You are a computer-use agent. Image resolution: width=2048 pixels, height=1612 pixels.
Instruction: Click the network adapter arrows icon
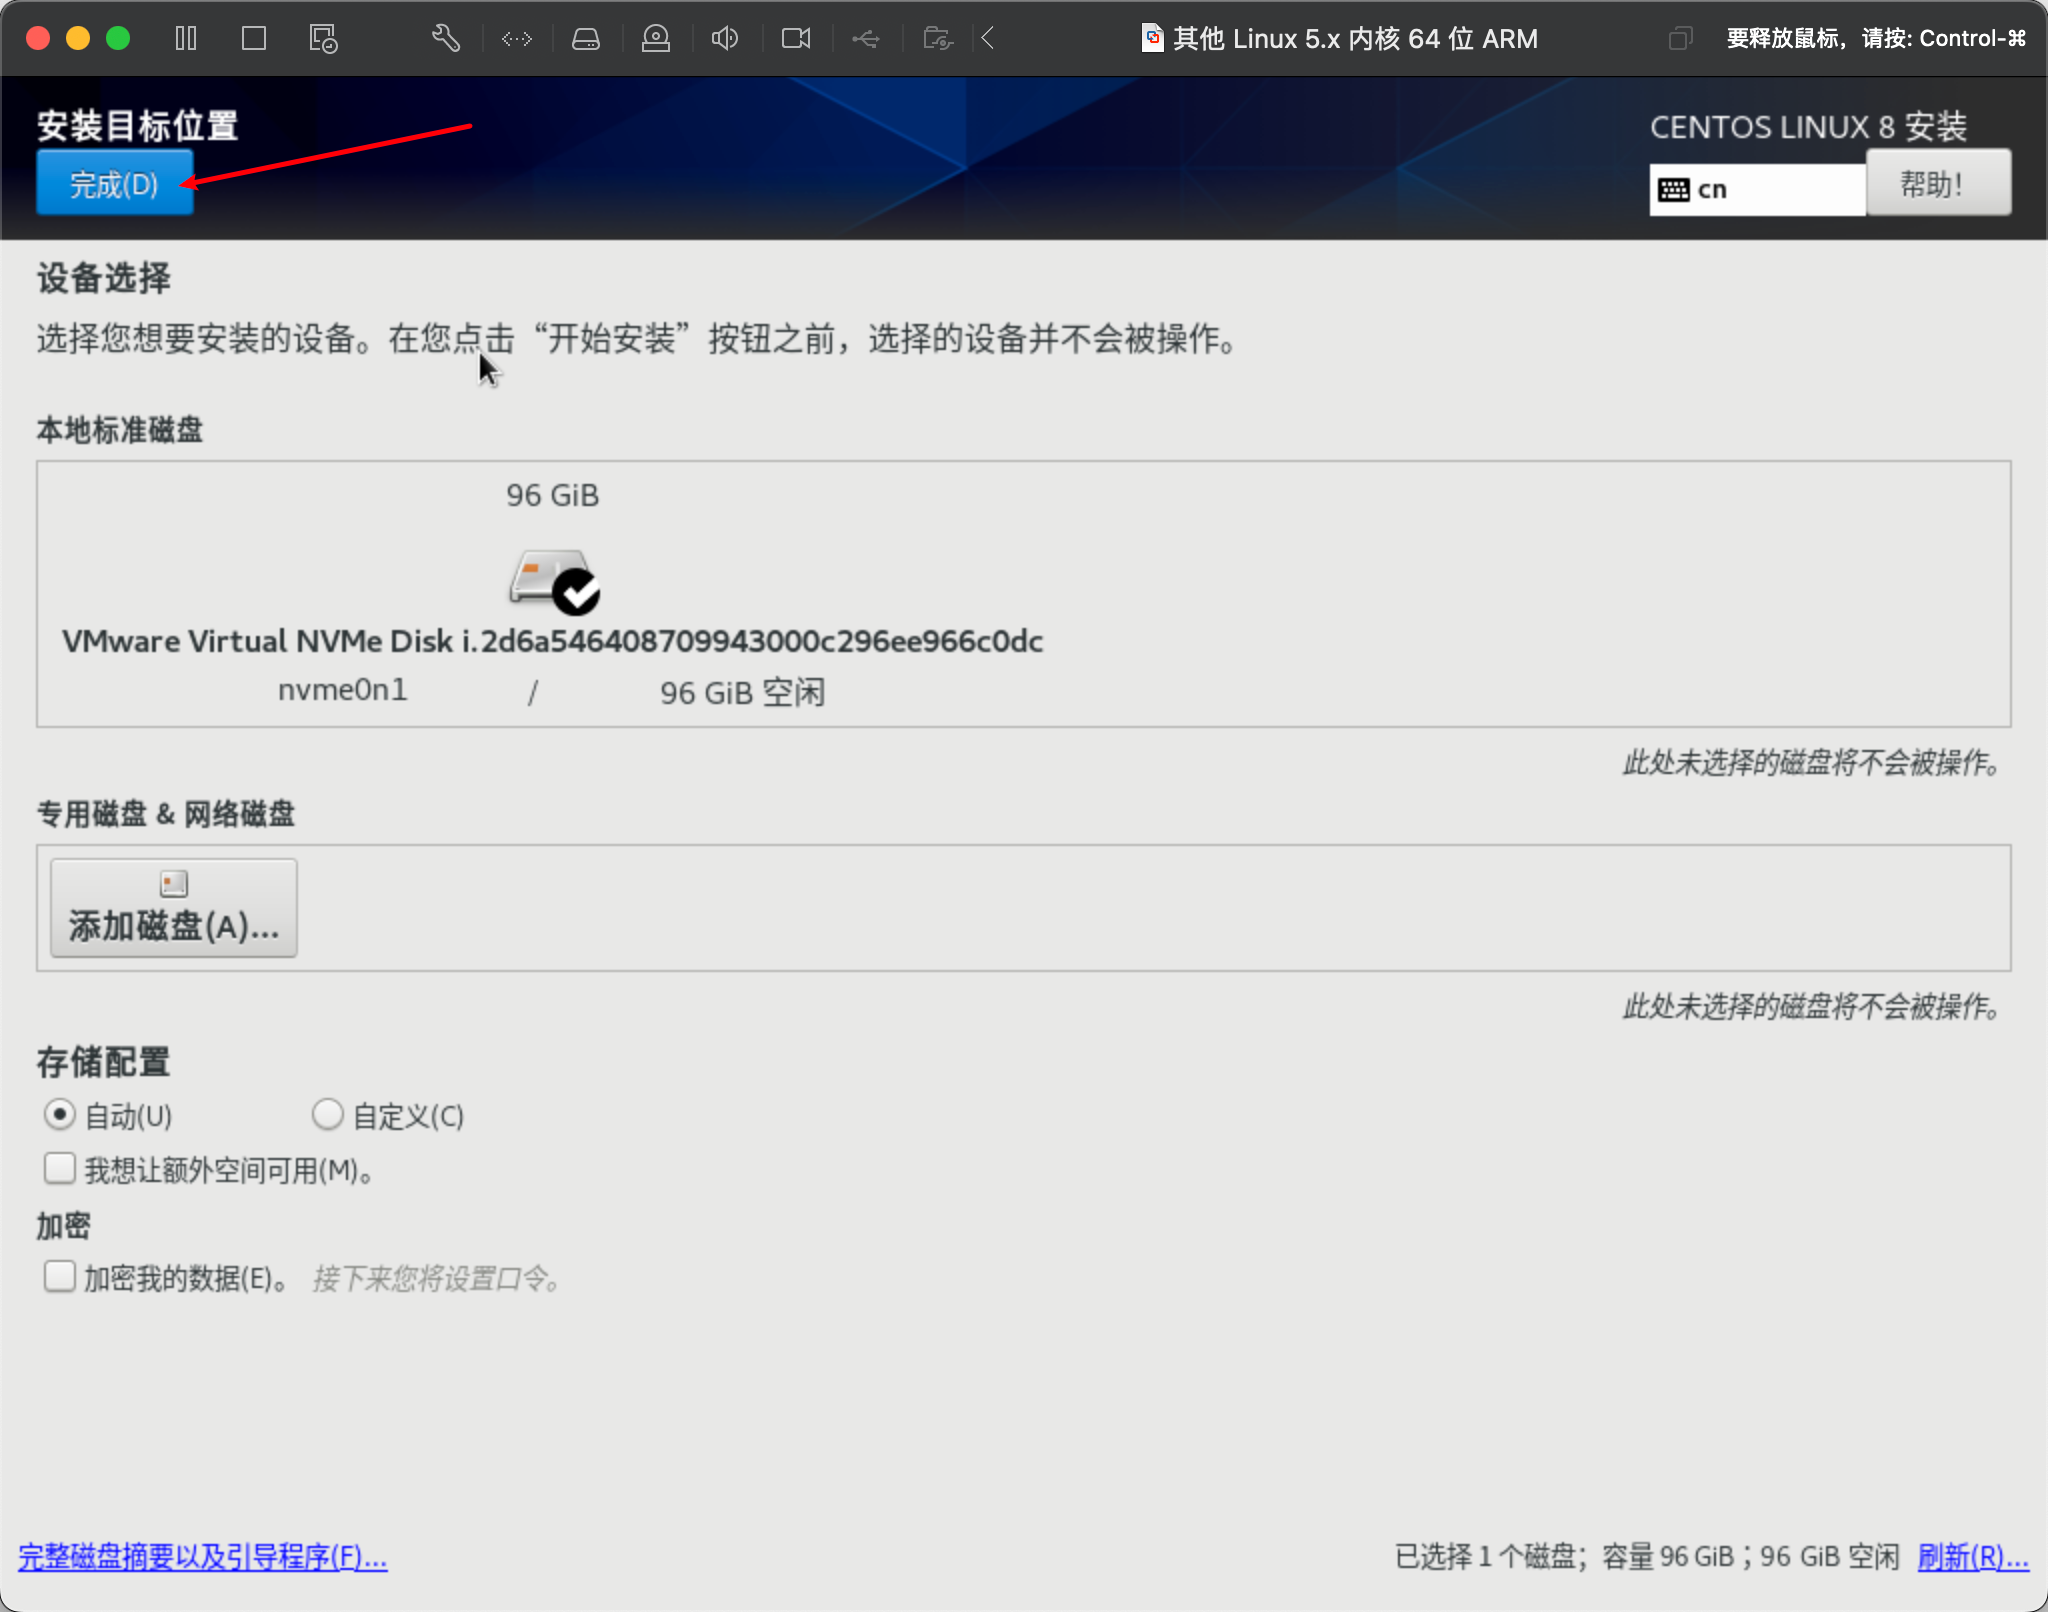[x=517, y=39]
